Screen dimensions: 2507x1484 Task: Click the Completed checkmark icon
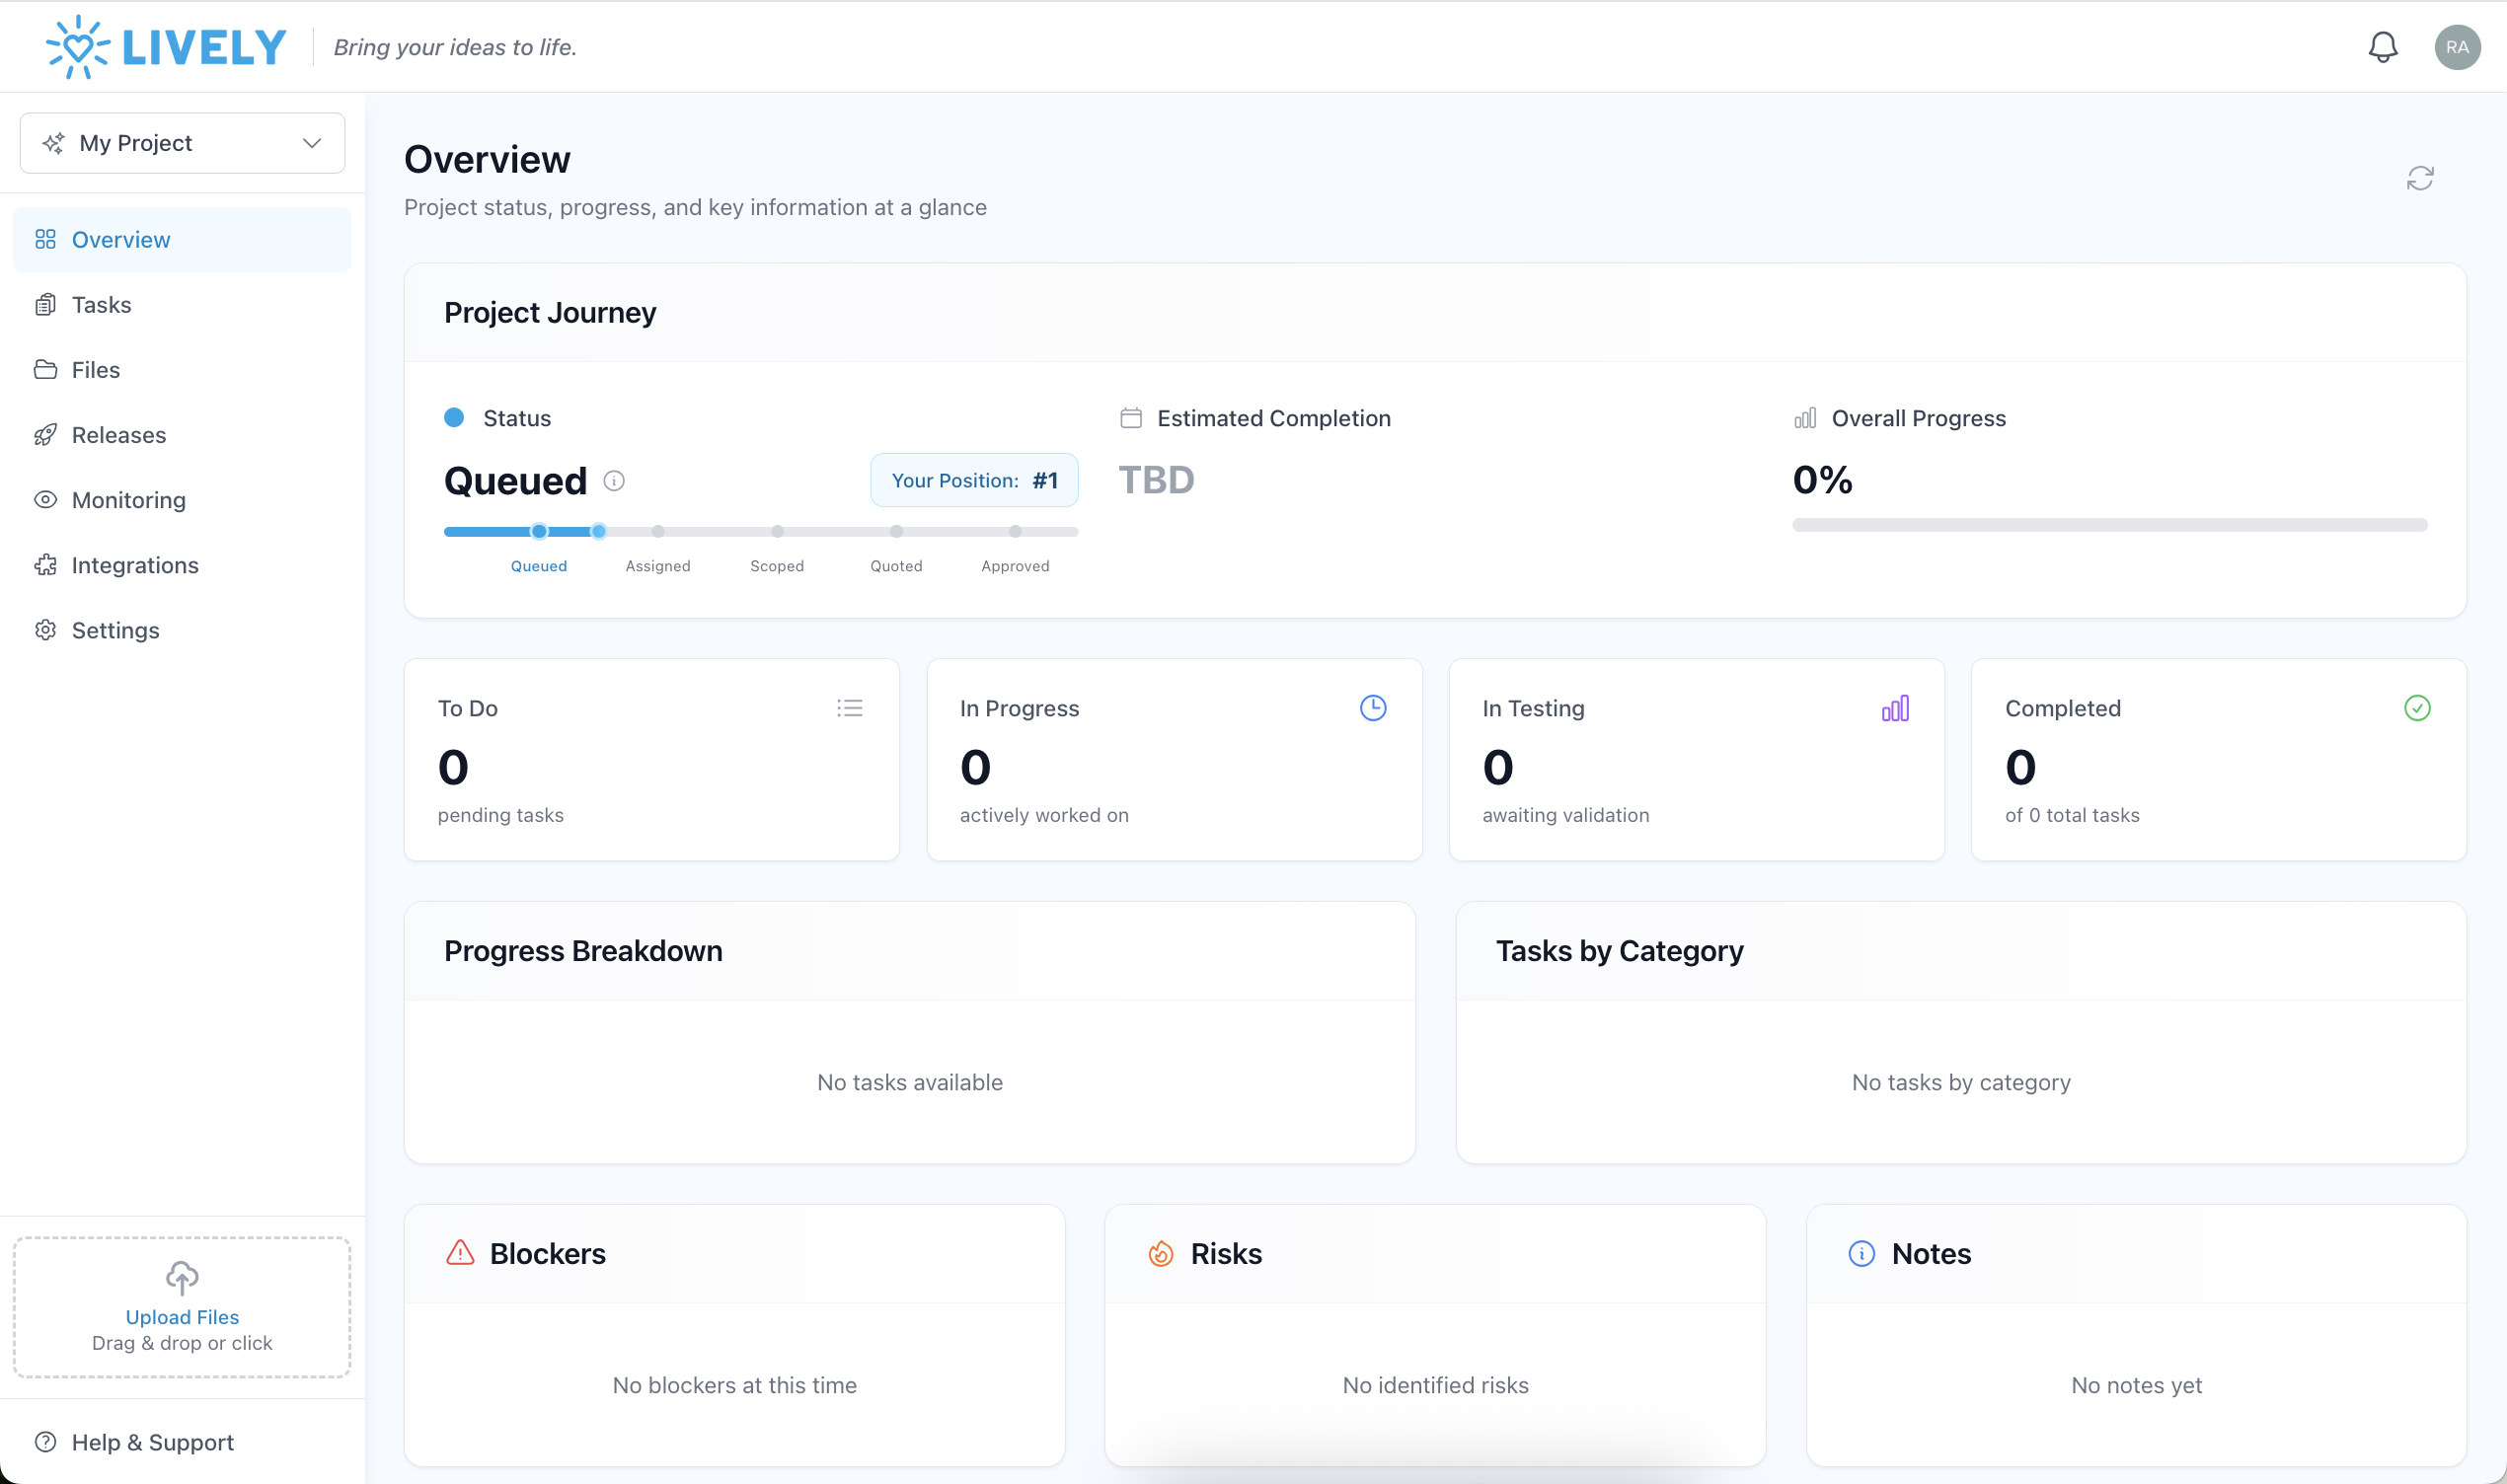click(2417, 707)
